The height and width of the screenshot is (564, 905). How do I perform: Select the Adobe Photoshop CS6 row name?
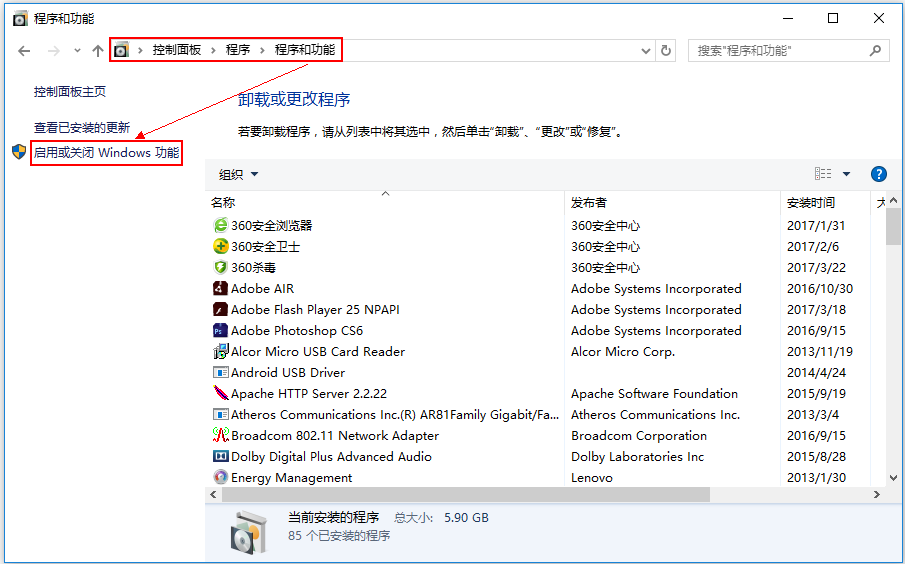click(297, 330)
